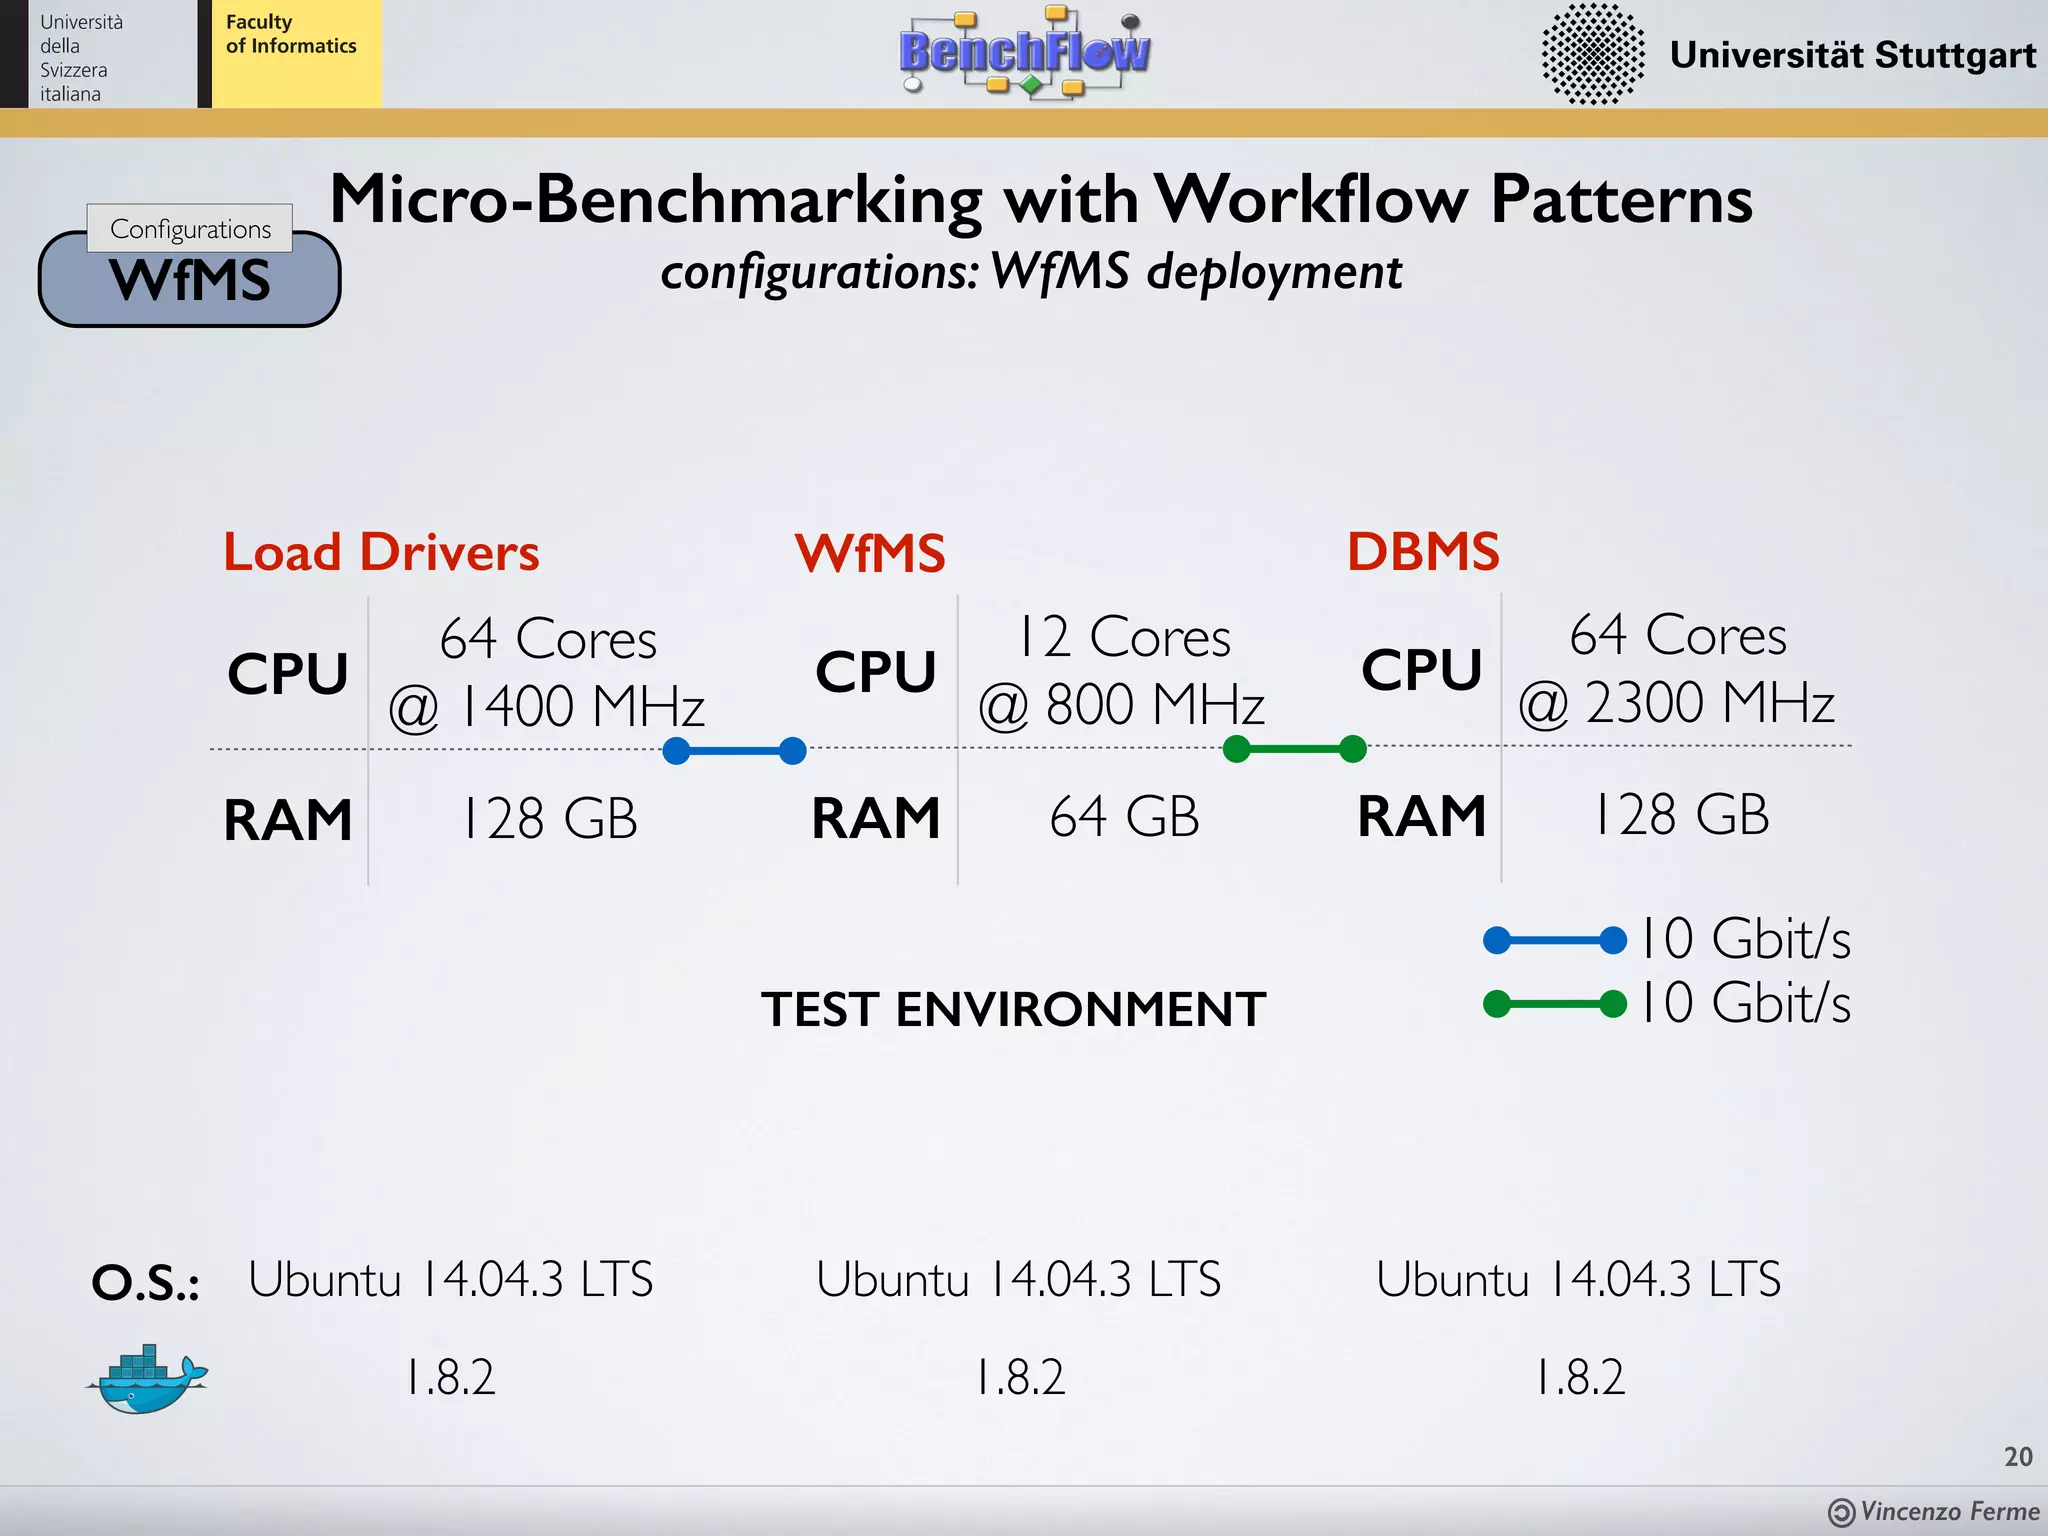Click the Load Drivers CPU label
The image size is (2048, 1536).
pyautogui.click(x=288, y=673)
